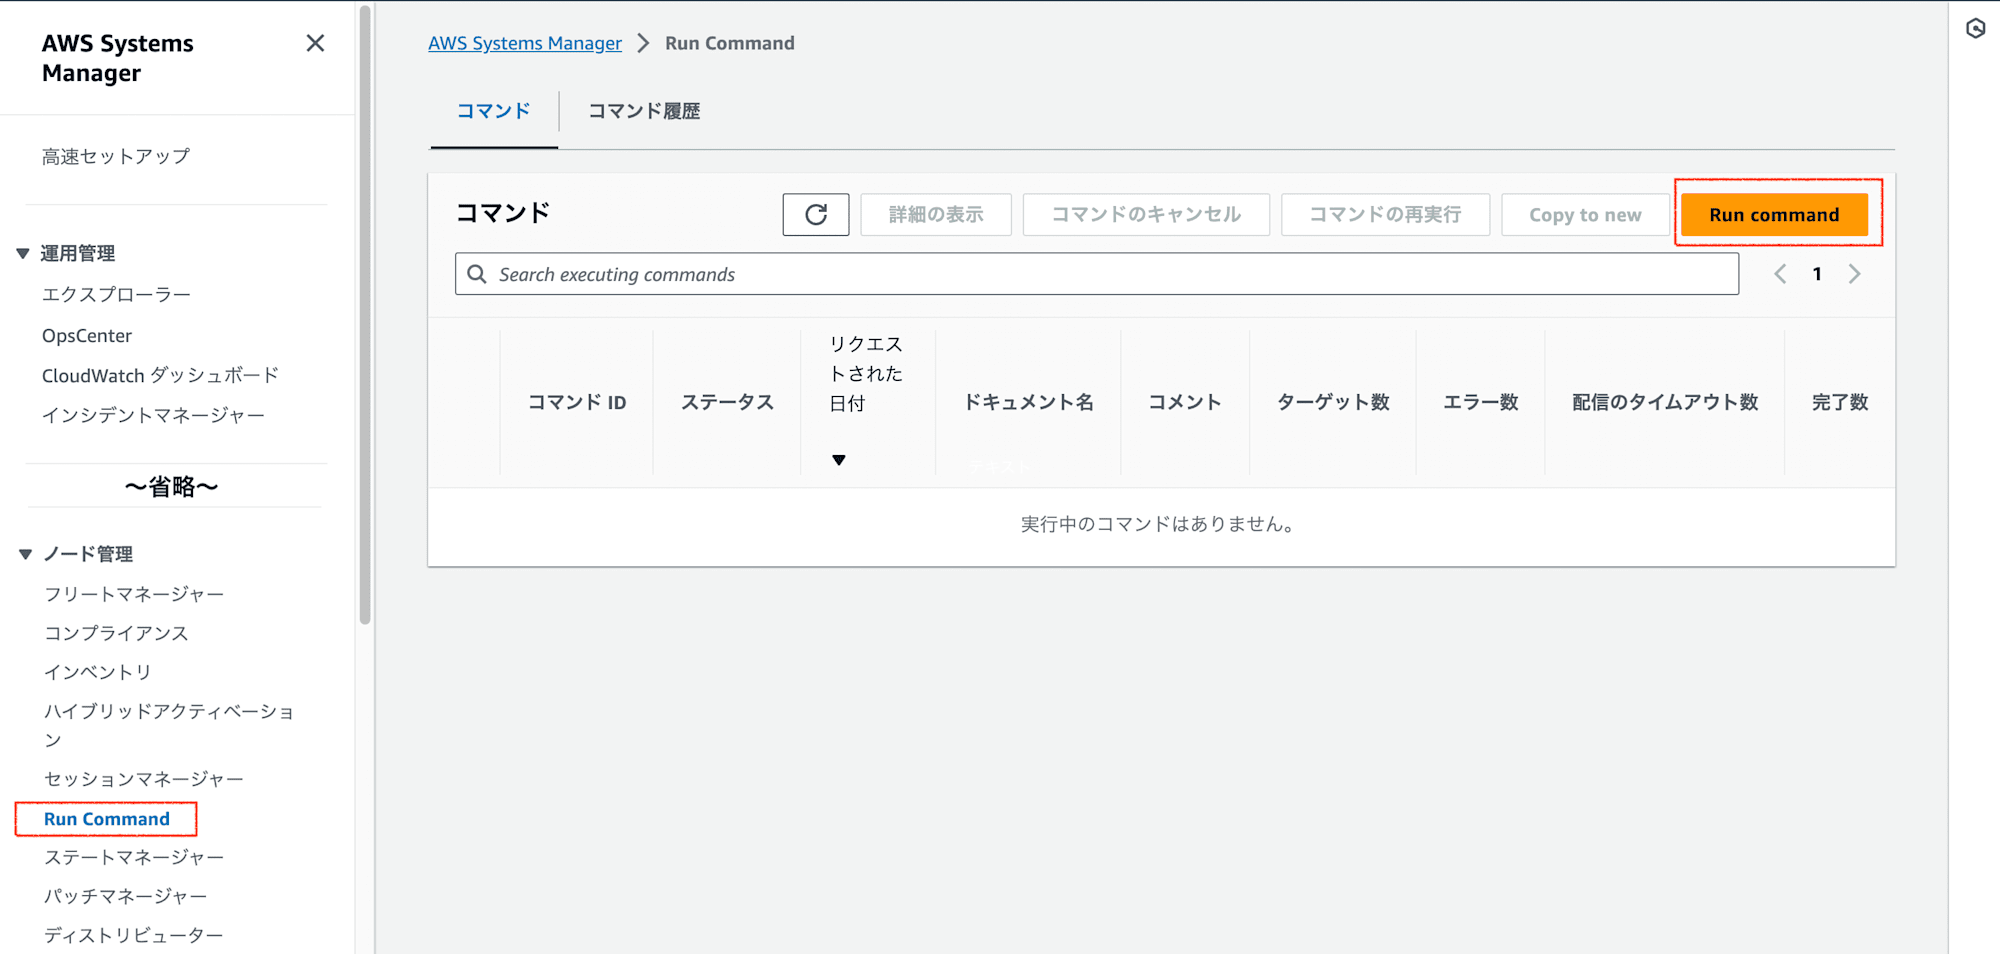Click the ステータス column header
Image resolution: width=2000 pixels, height=954 pixels.
[727, 402]
